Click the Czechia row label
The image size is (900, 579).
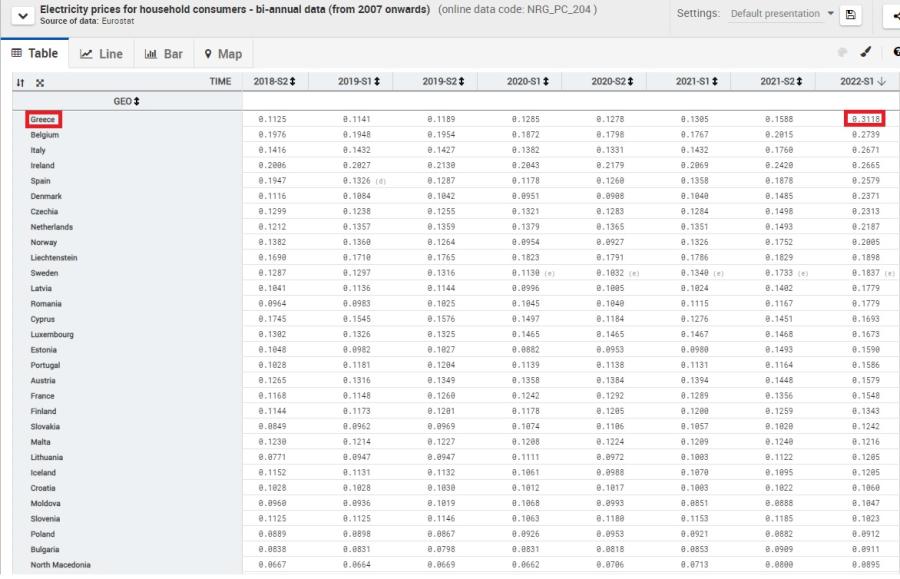point(44,212)
